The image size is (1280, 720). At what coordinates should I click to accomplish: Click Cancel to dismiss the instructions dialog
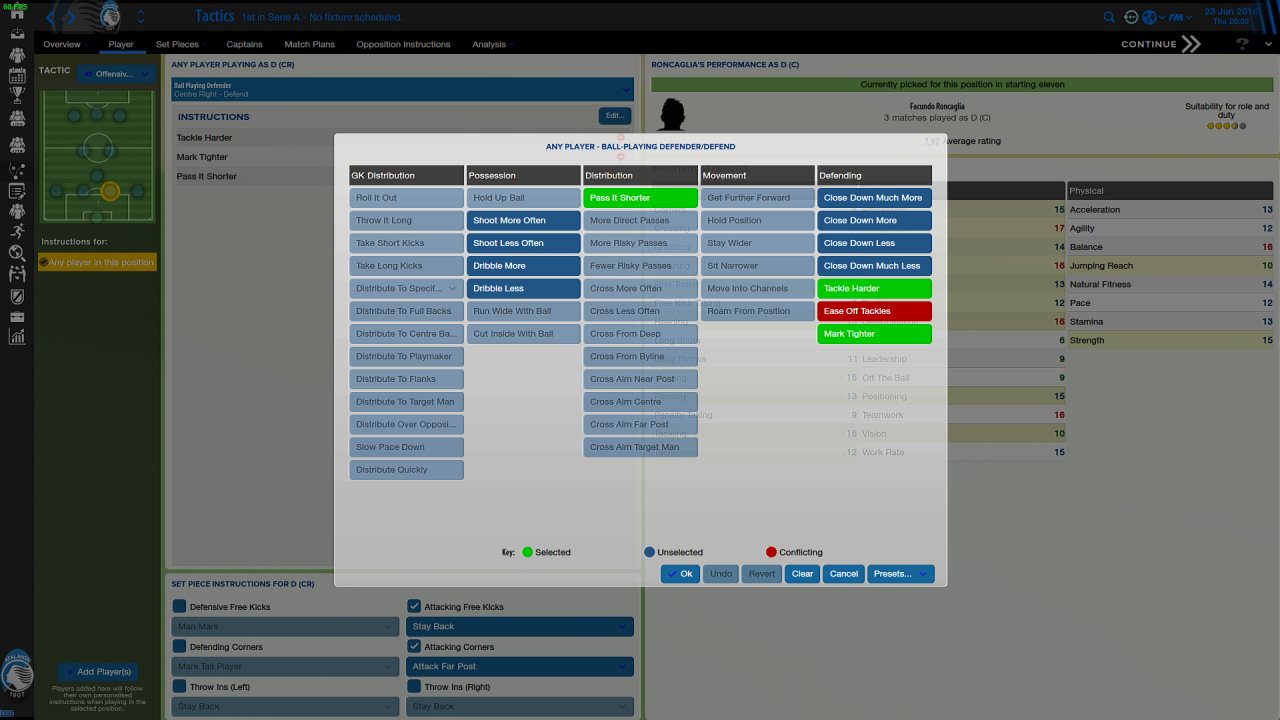tap(844, 574)
